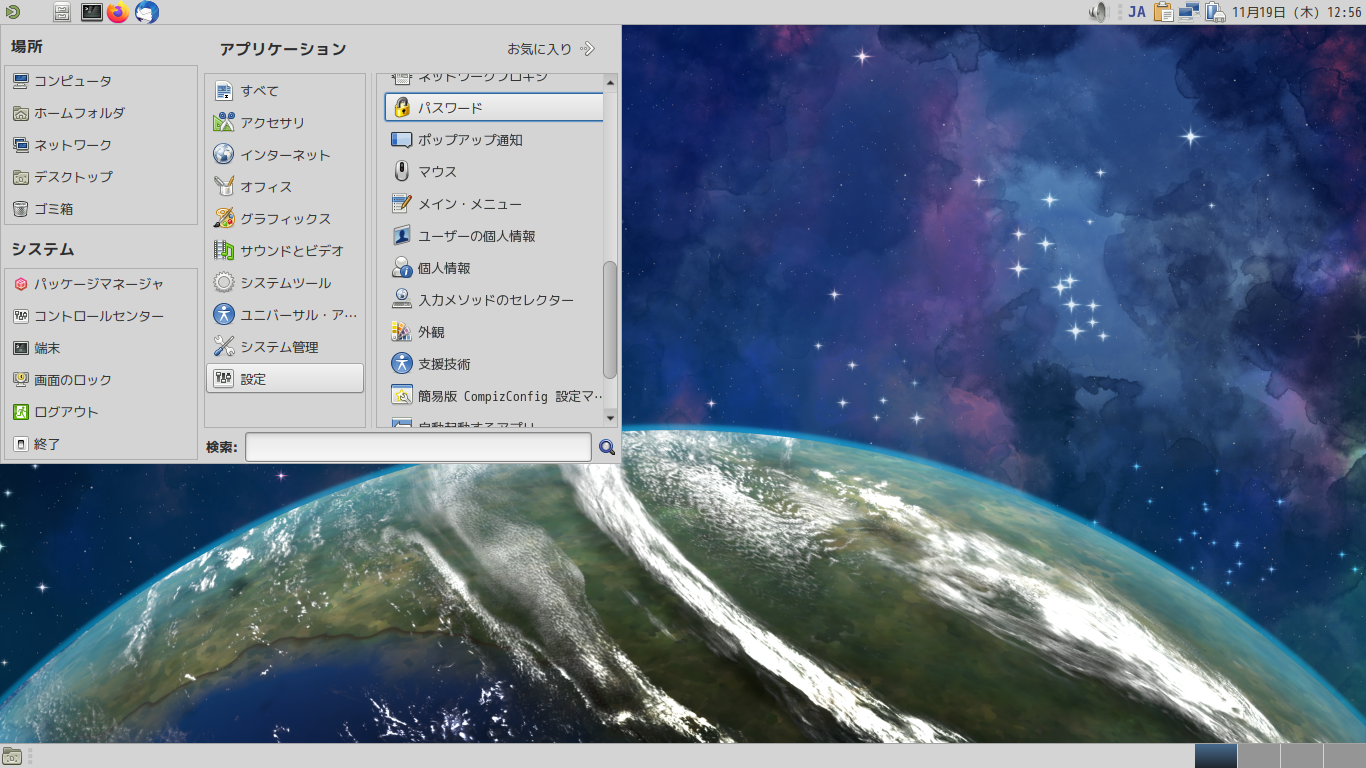Open the file cabinet launcher in top panel
Screen dimensions: 1366x768
coord(62,12)
